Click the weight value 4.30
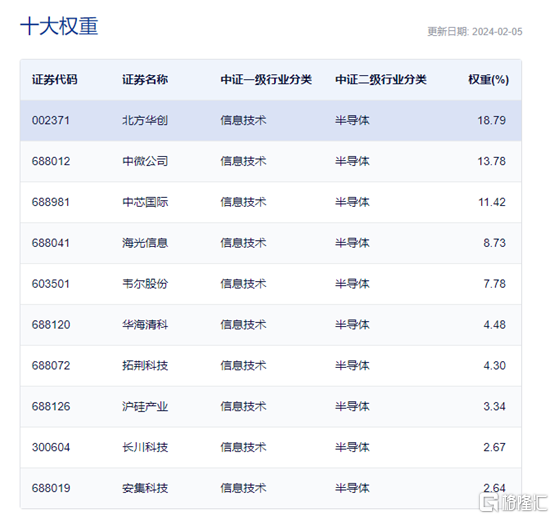 coord(495,366)
